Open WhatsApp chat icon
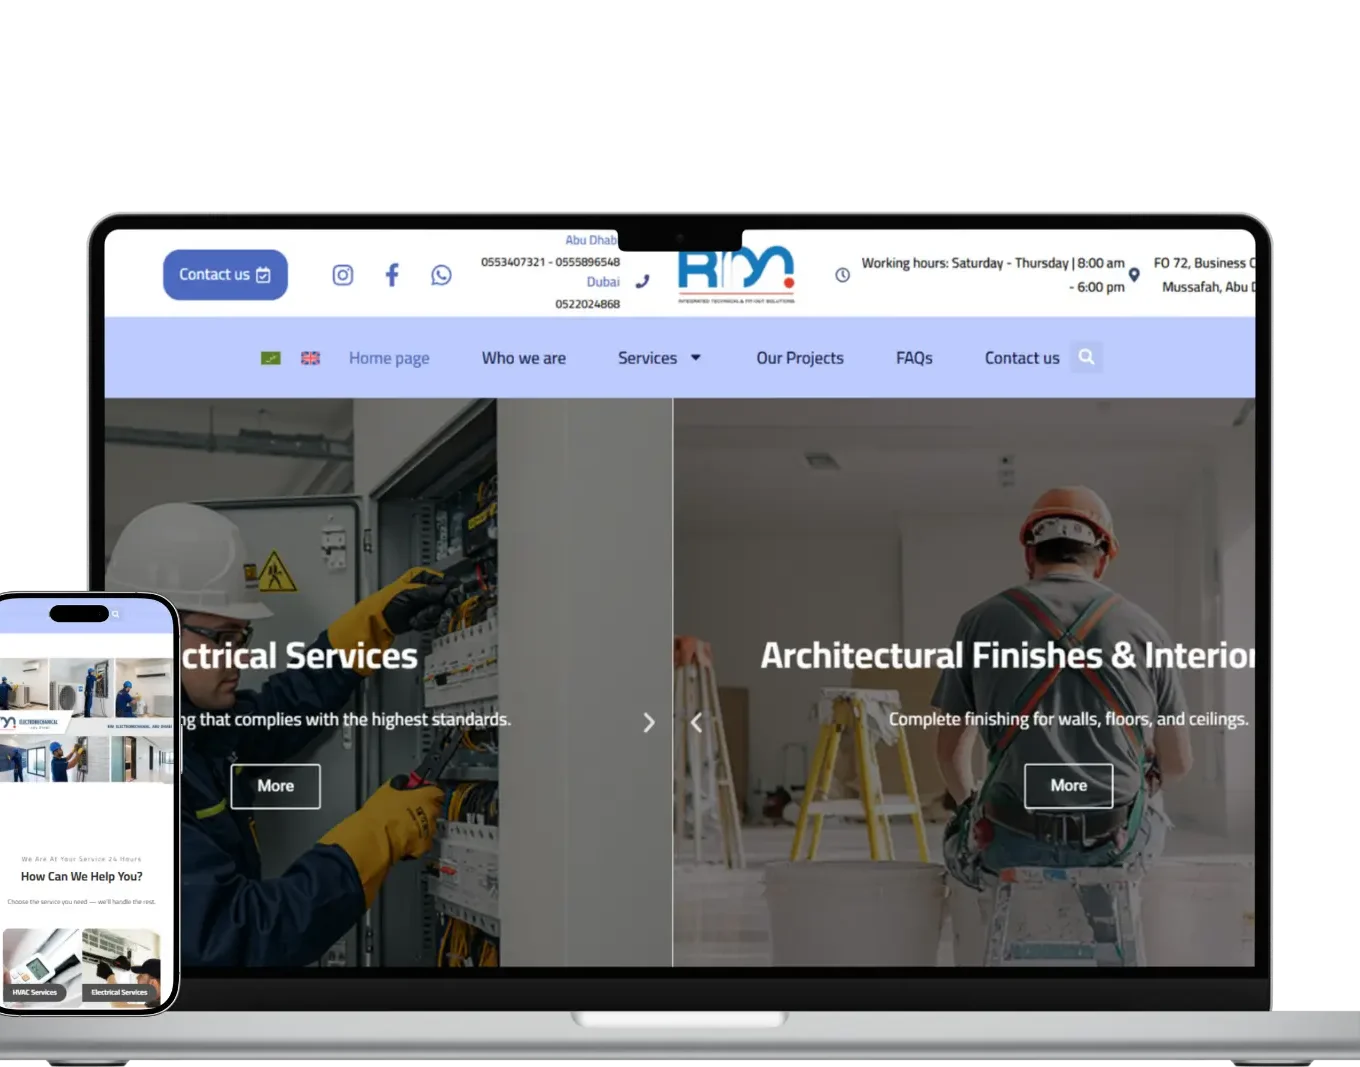1360x1067 pixels. [441, 275]
